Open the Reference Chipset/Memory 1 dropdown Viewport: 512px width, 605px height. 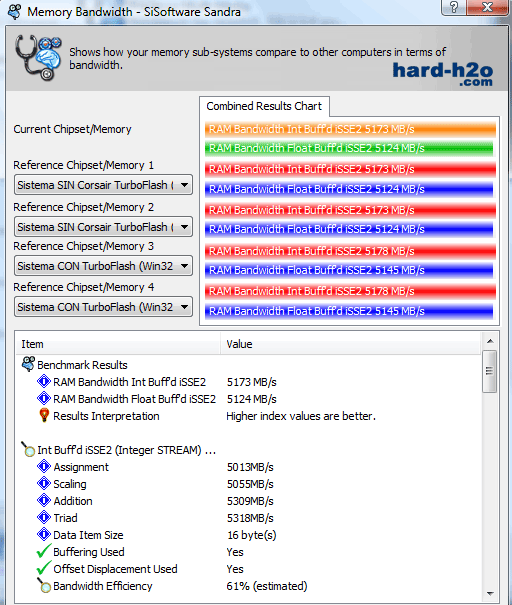click(103, 185)
